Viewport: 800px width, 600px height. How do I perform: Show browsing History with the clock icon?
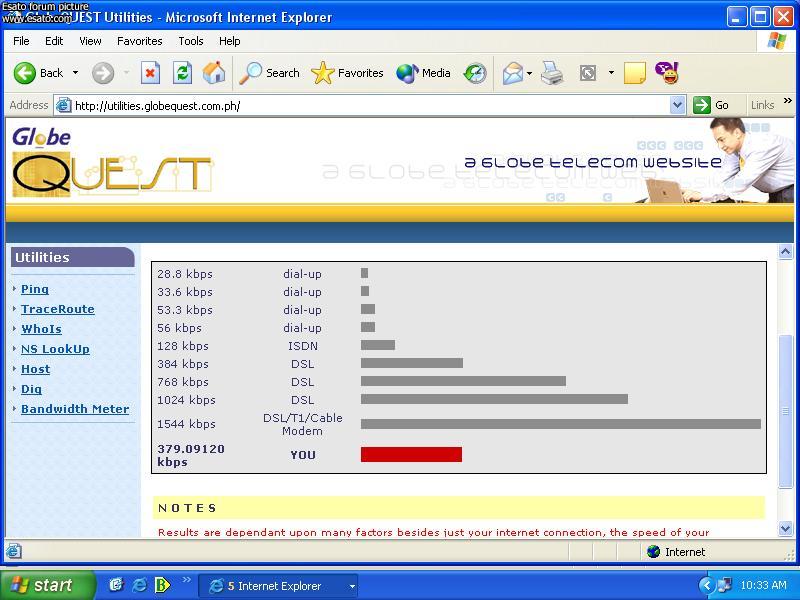click(475, 73)
